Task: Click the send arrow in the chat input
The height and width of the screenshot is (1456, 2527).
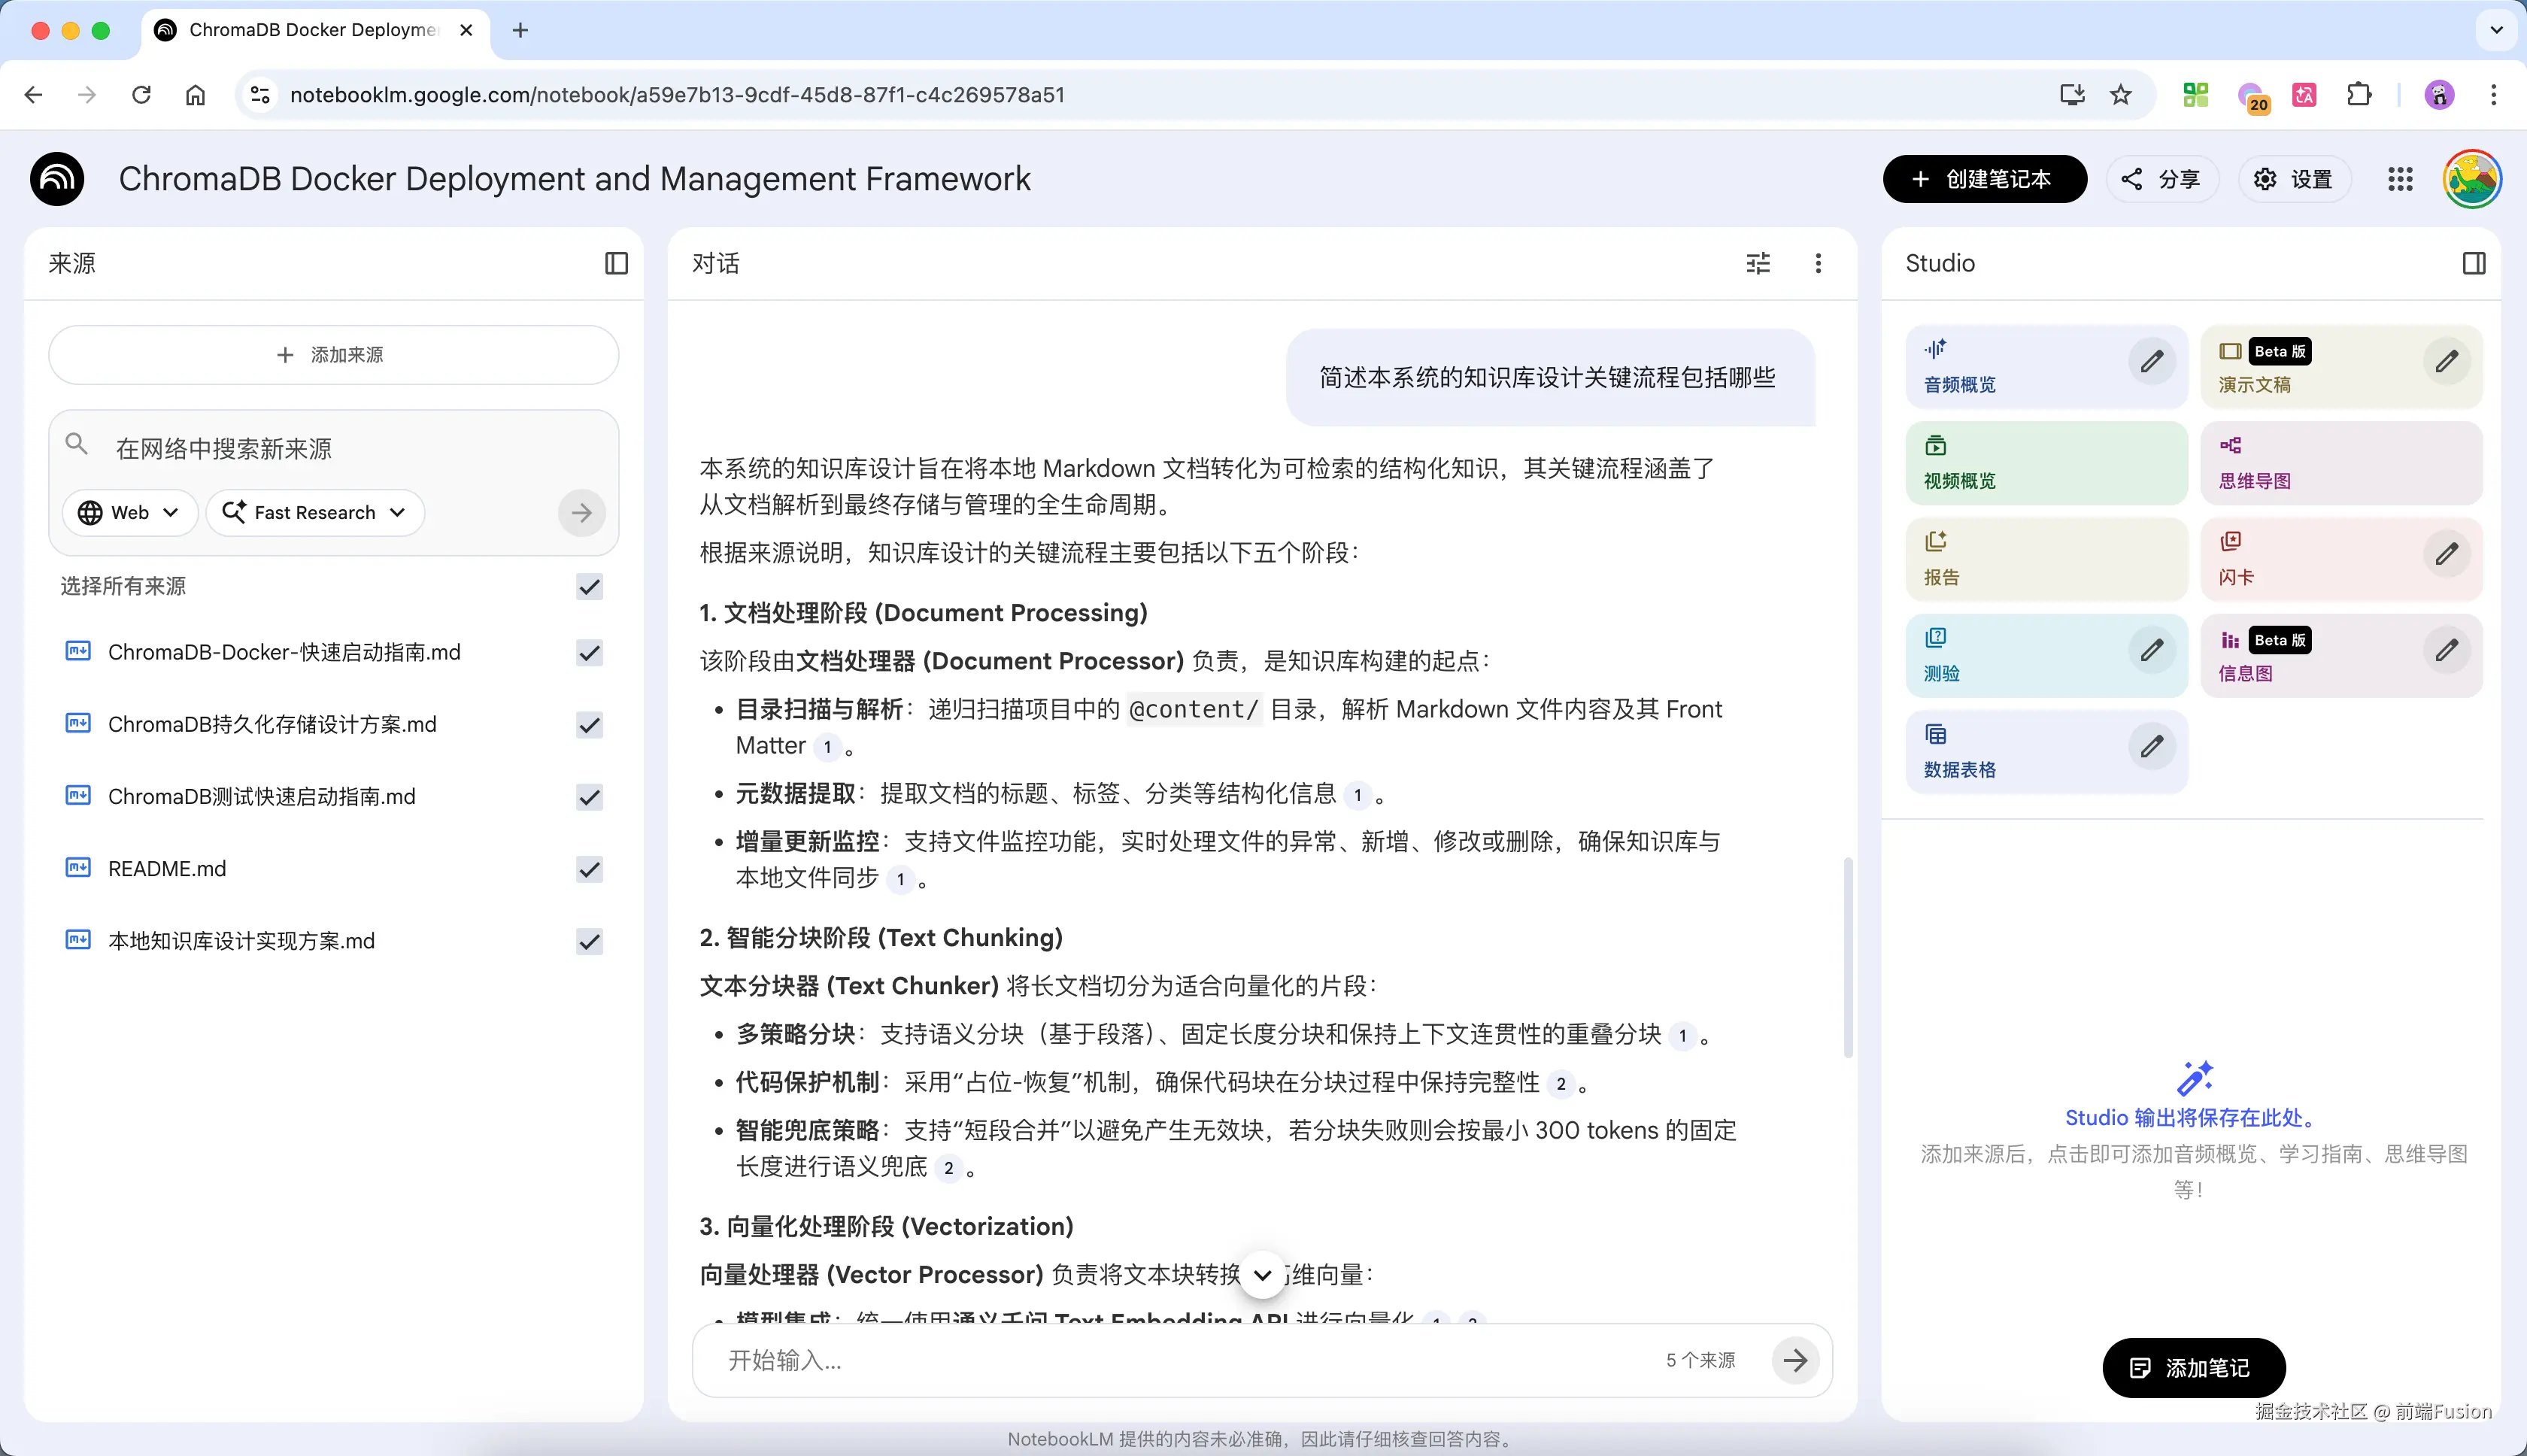Action: pyautogui.click(x=1795, y=1360)
